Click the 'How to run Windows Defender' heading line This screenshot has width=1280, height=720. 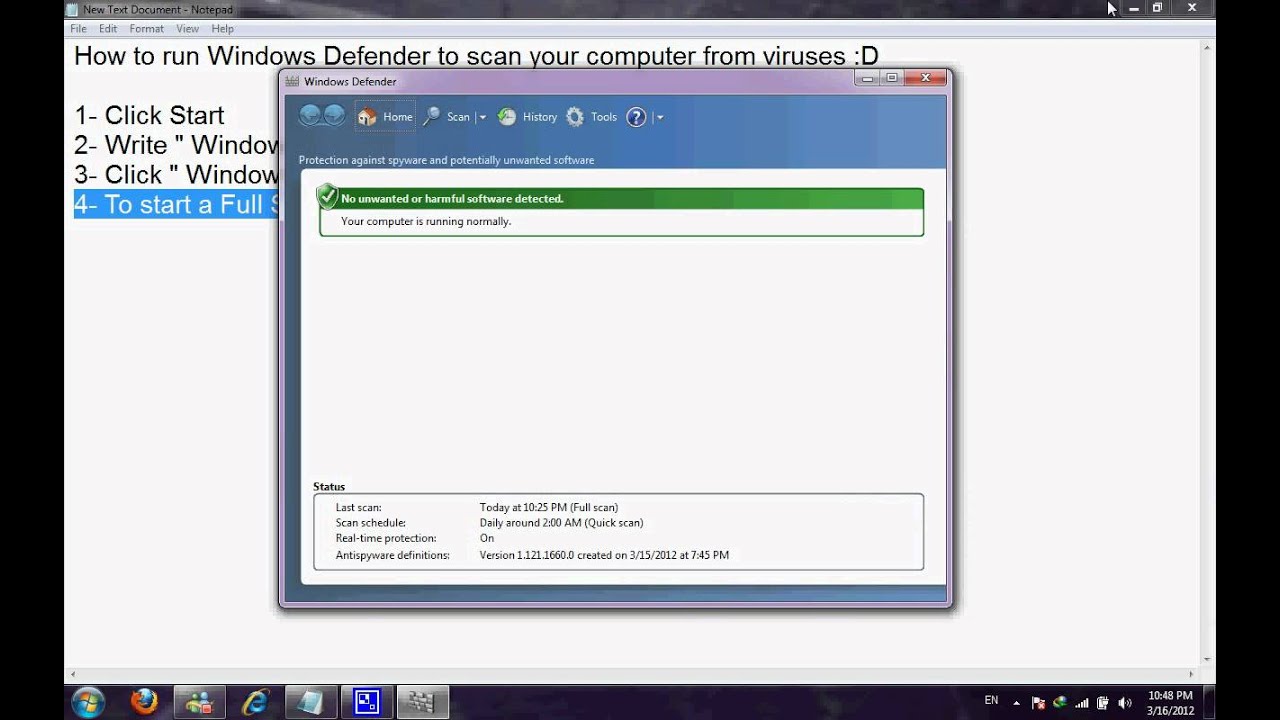pyautogui.click(x=476, y=56)
